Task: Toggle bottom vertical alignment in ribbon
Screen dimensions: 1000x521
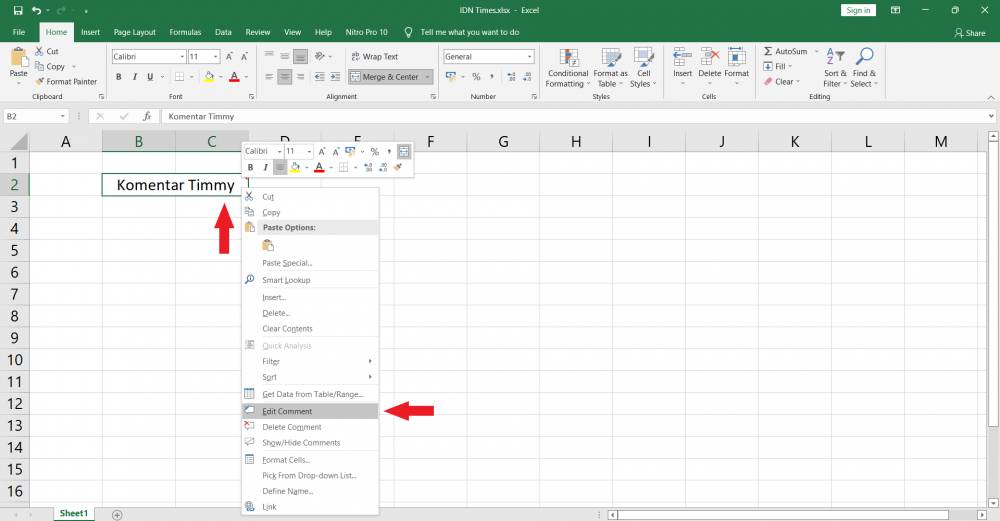Action: 300,57
